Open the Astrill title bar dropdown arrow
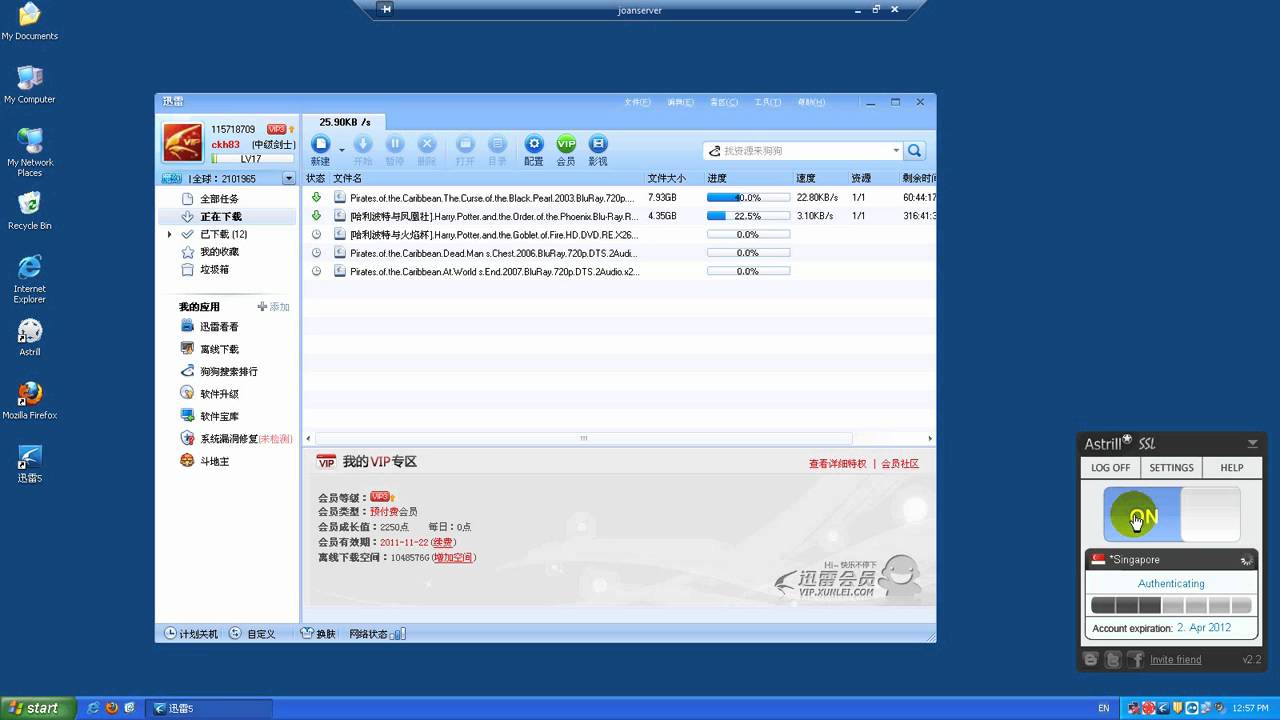The width and height of the screenshot is (1280, 720). [1252, 443]
